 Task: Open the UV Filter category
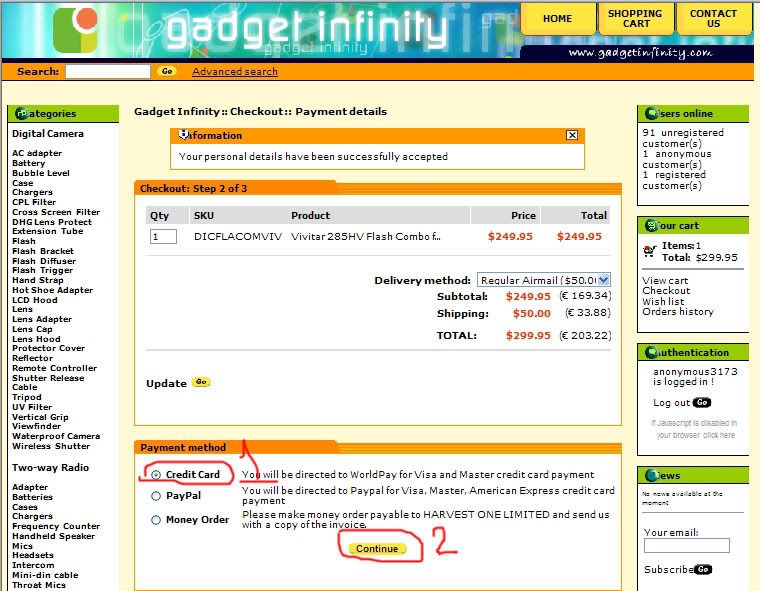pyautogui.click(x=32, y=407)
